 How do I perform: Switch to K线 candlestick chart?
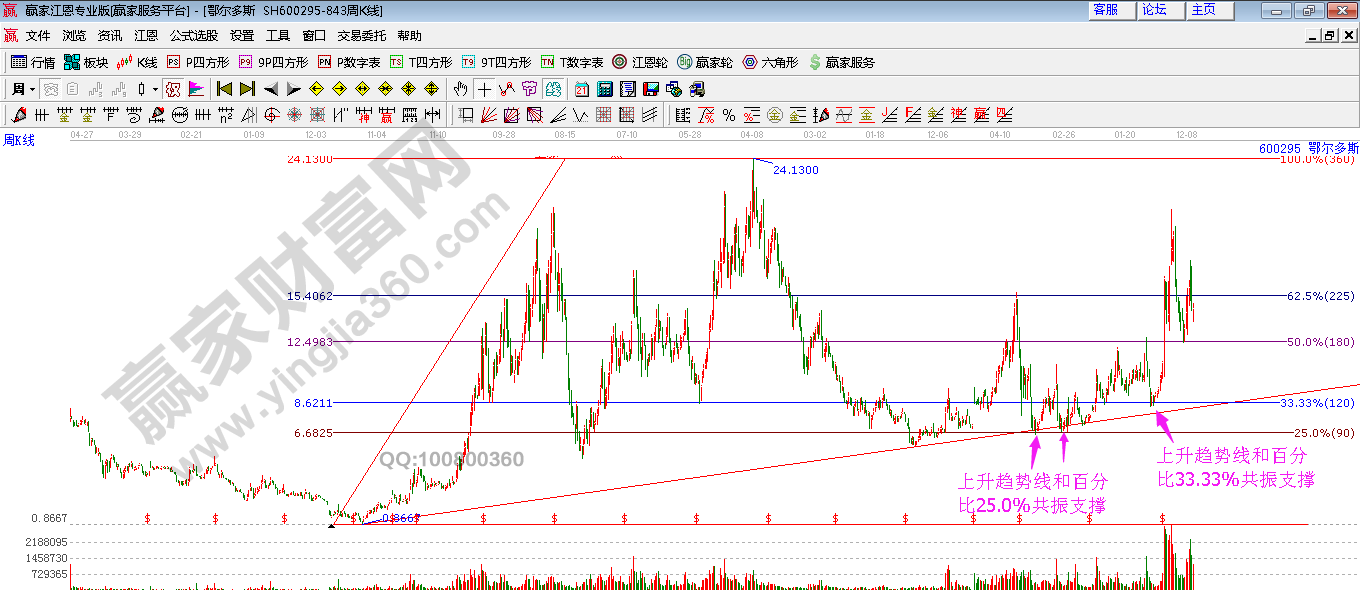(x=138, y=62)
